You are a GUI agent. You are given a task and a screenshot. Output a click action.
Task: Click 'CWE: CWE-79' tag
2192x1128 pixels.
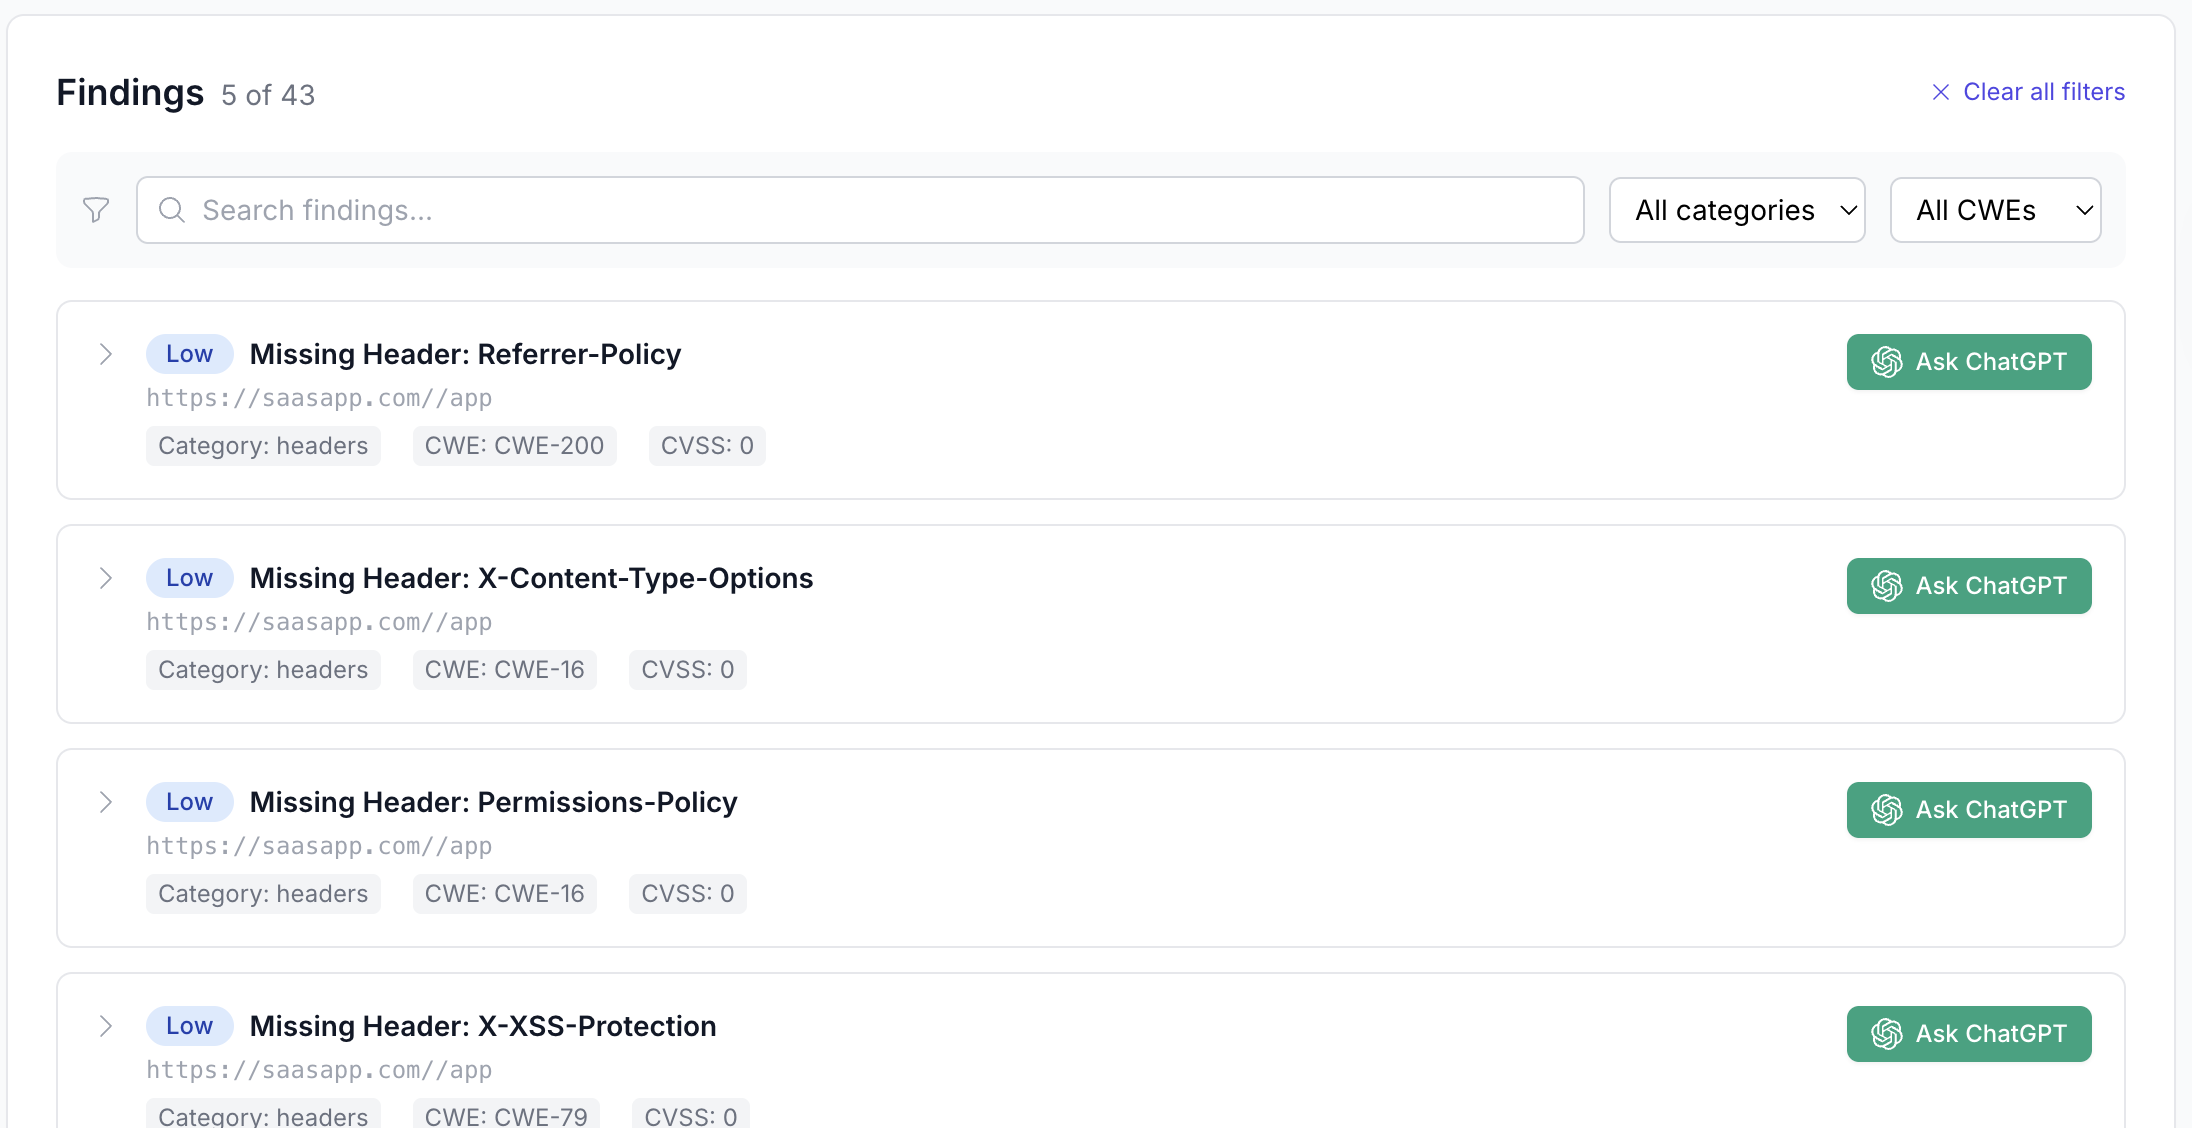[506, 1114]
